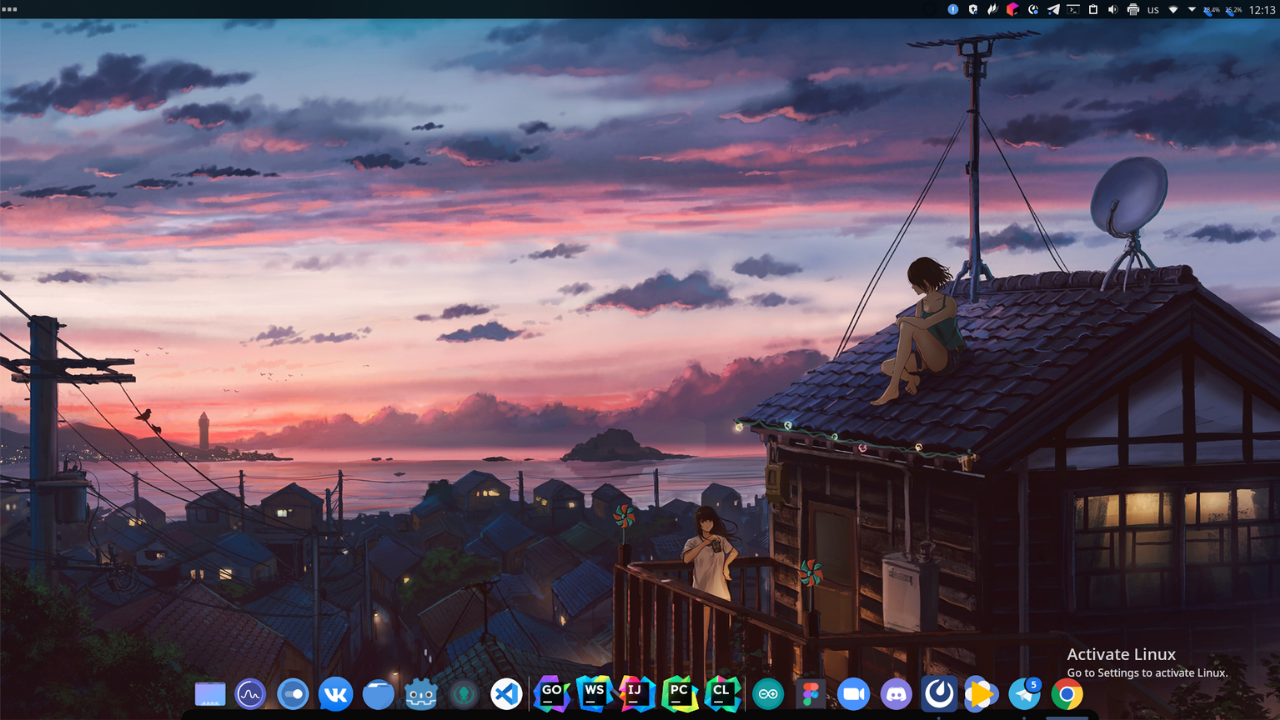This screenshot has width=1280, height=720.
Task: Open Telegram with 5 unread badge
Action: (1024, 694)
